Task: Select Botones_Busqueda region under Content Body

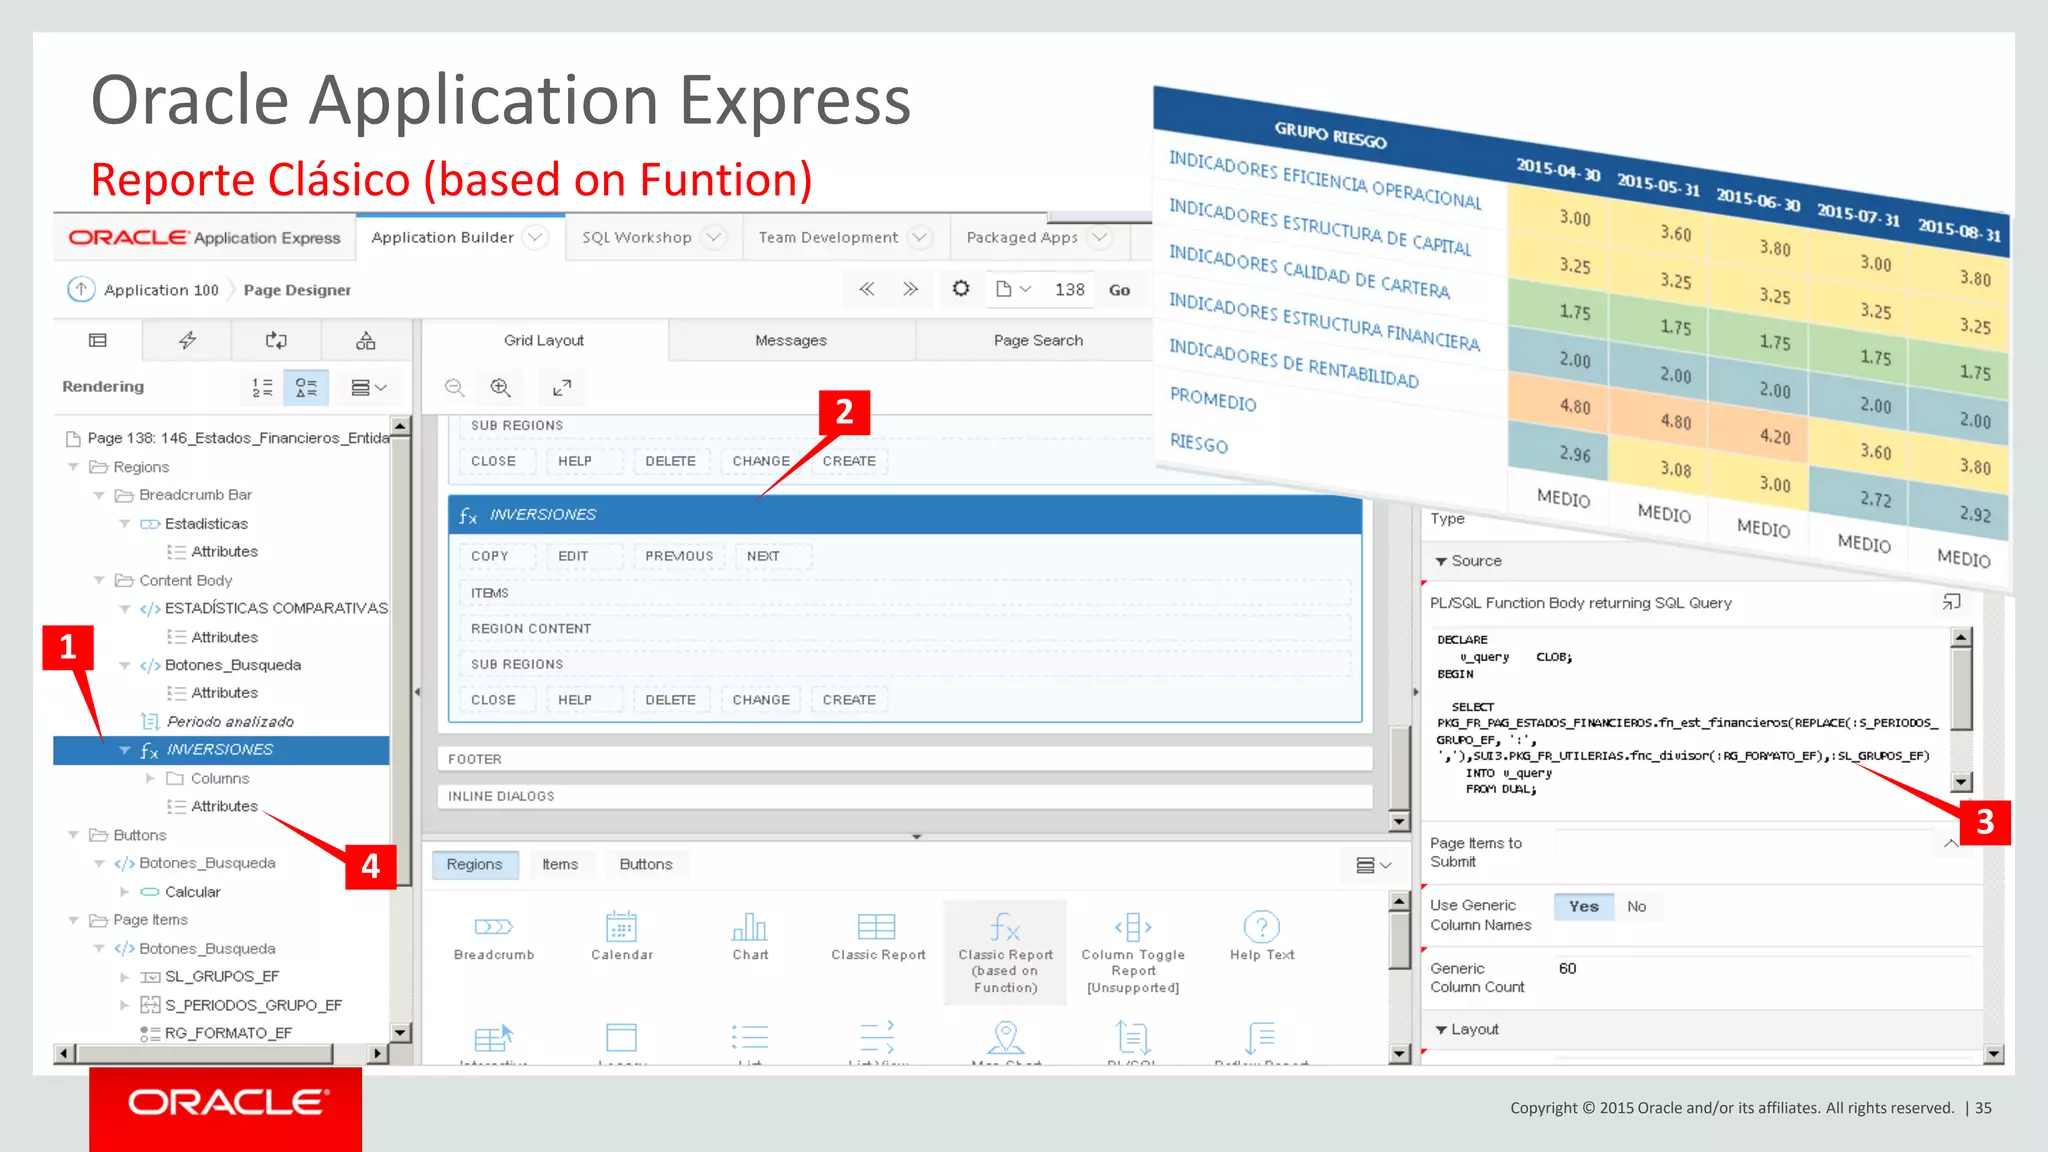Action: 233,665
